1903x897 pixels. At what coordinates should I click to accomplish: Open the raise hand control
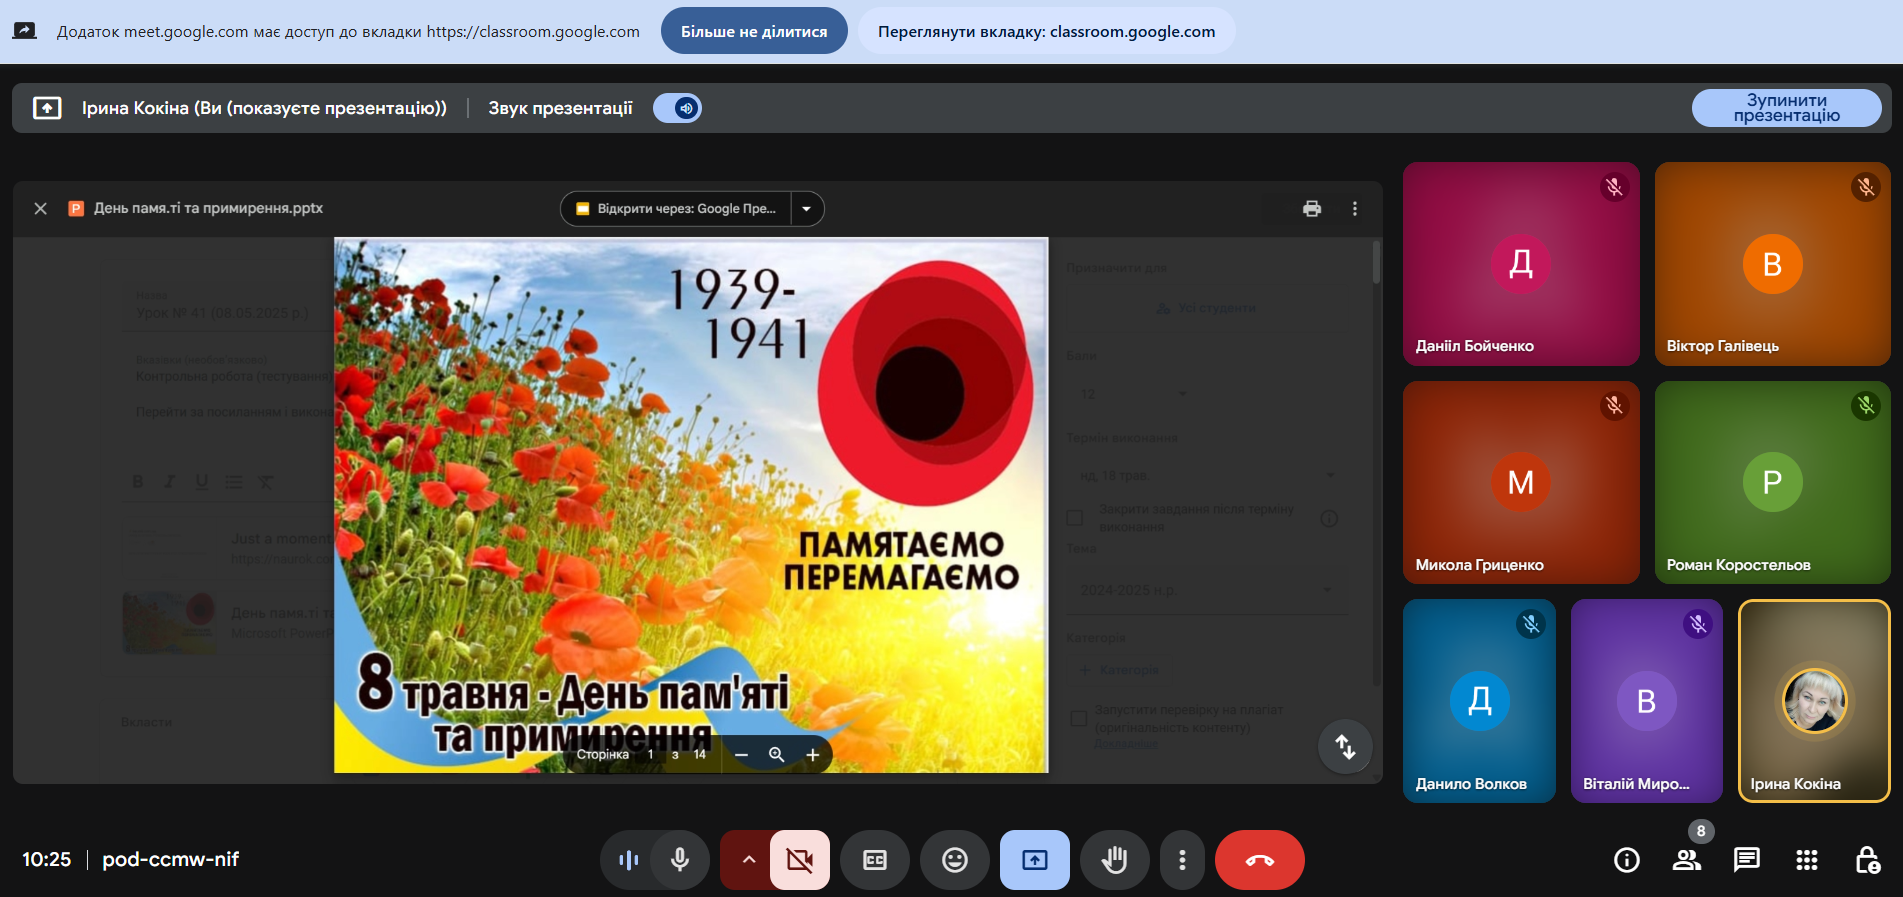pyautogui.click(x=1114, y=860)
